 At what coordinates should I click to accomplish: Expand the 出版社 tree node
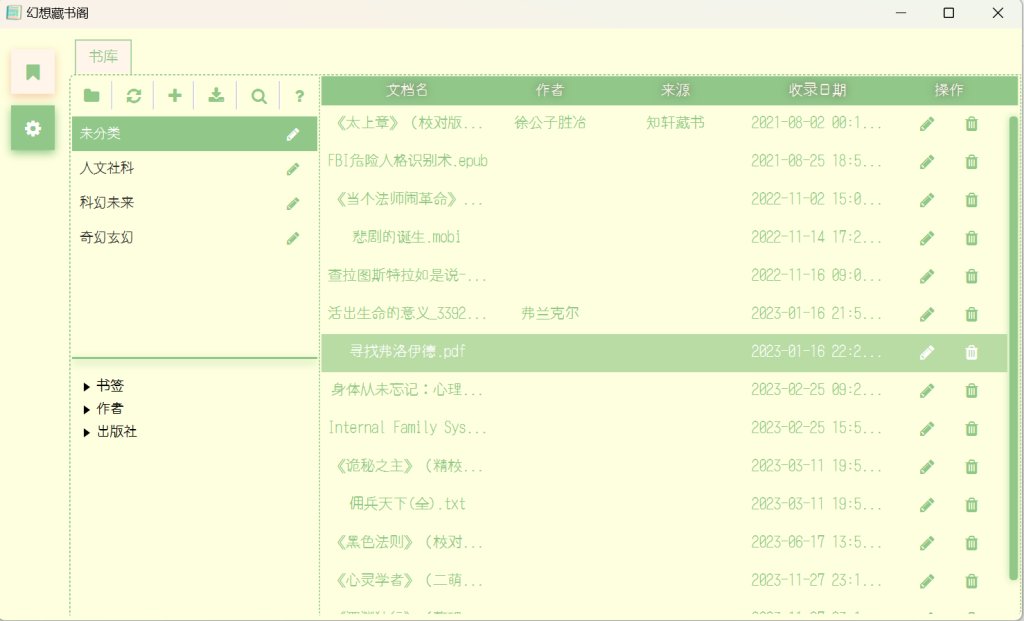pyautogui.click(x=87, y=432)
